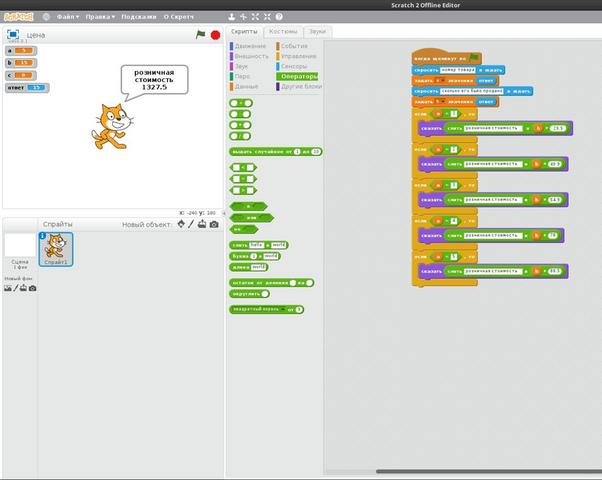Image resolution: width=602 pixels, height=480 pixels.
Task: Select the Delete scissors tool
Action: click(x=243, y=17)
